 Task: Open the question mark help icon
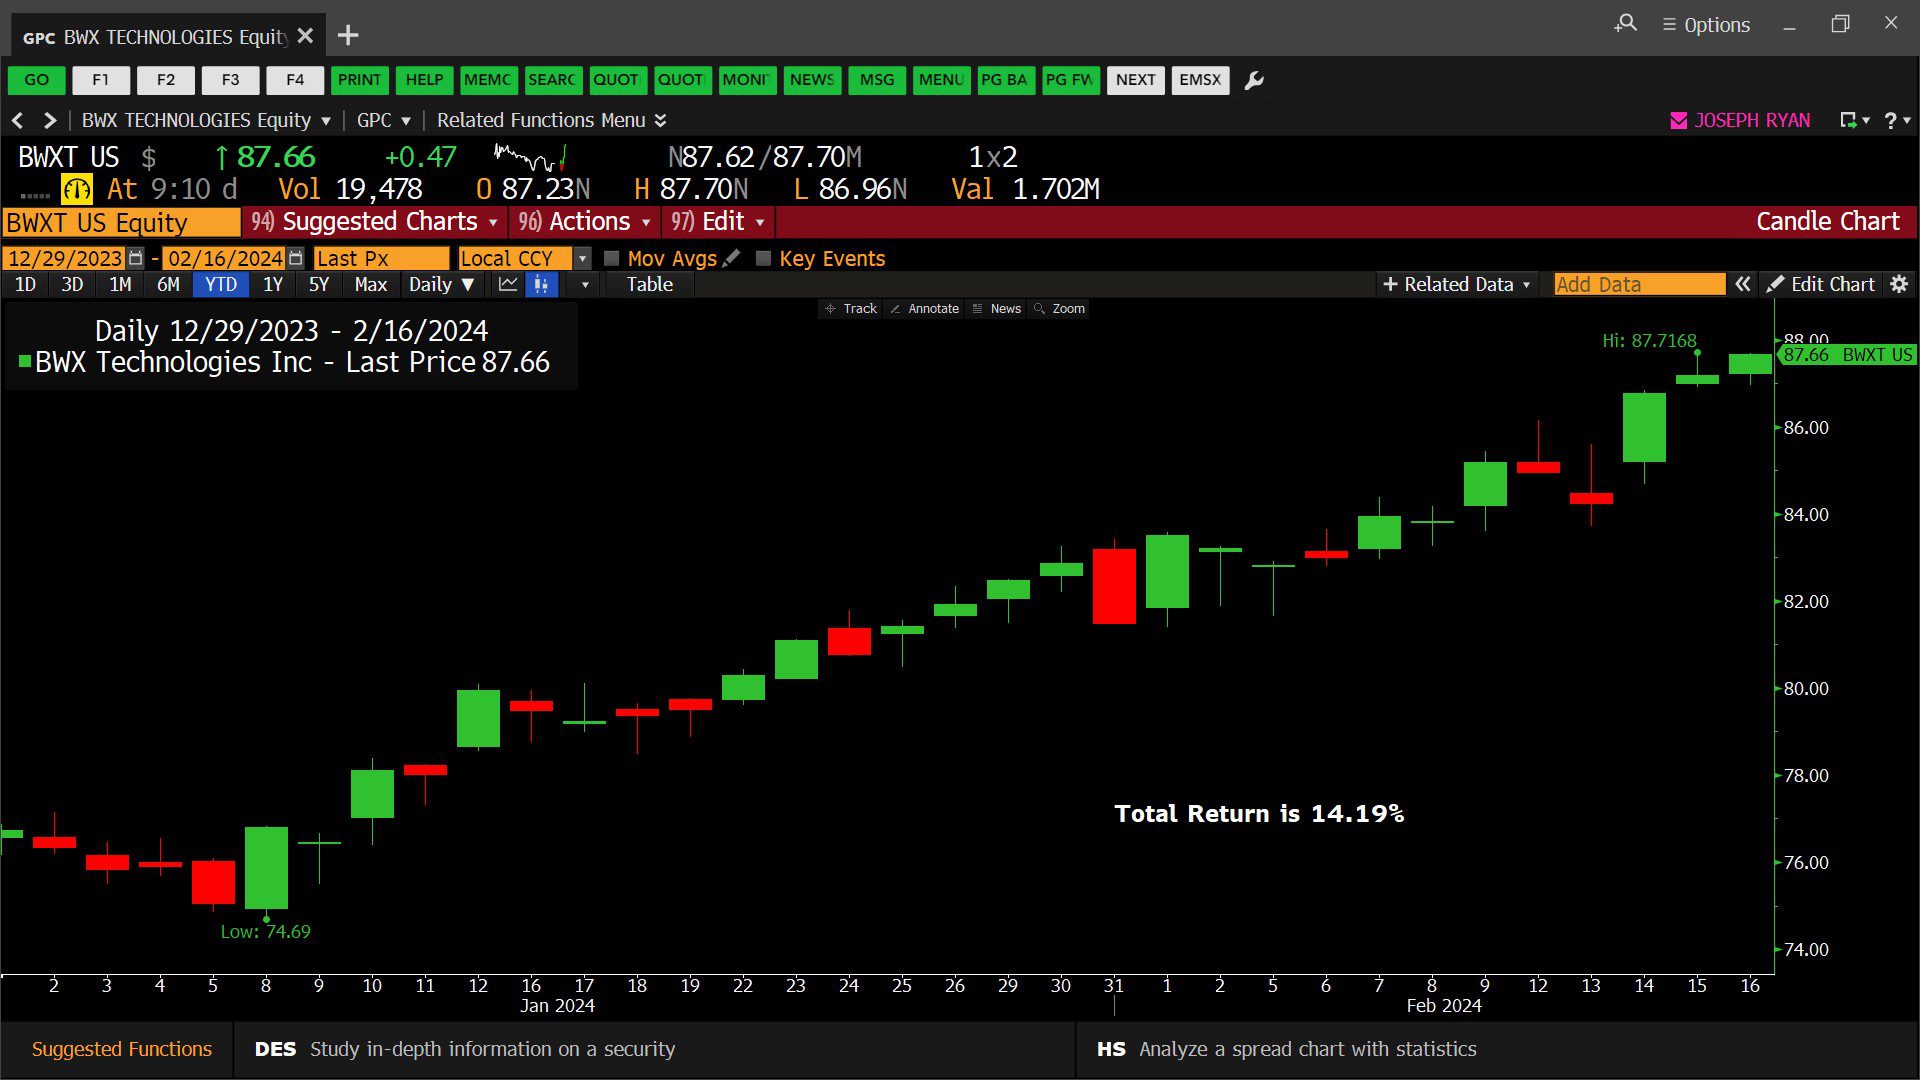pyautogui.click(x=1890, y=120)
